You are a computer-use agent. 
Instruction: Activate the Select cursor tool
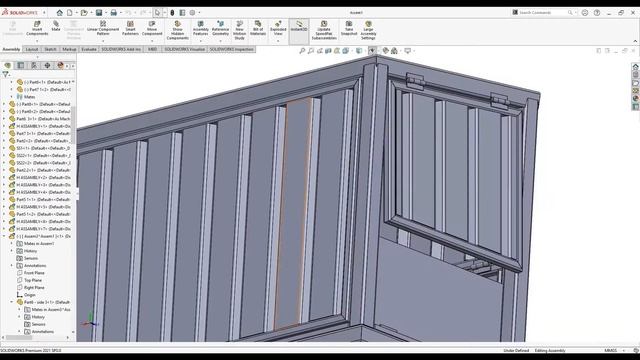pos(157,13)
